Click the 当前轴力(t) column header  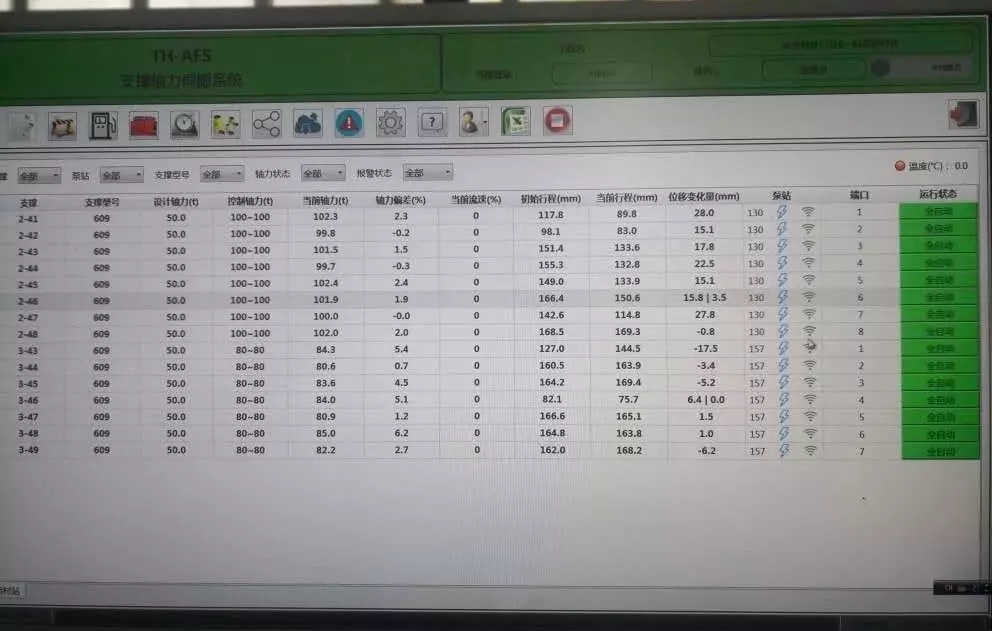click(325, 199)
